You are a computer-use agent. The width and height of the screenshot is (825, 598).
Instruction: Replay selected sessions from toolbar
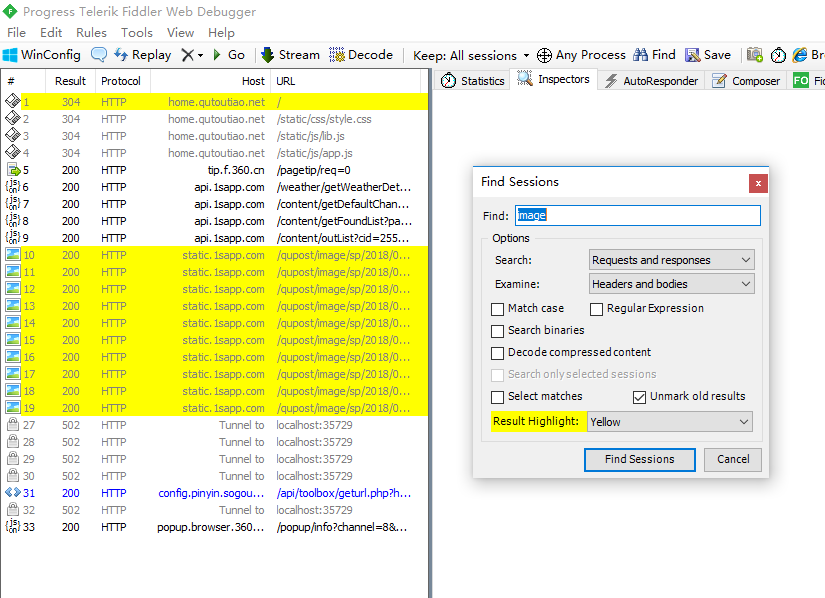click(x=141, y=55)
